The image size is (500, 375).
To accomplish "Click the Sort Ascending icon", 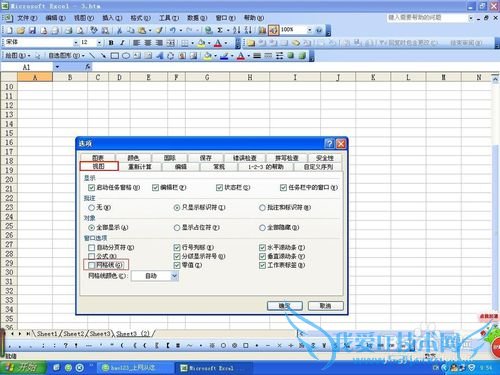I will point(236,30).
